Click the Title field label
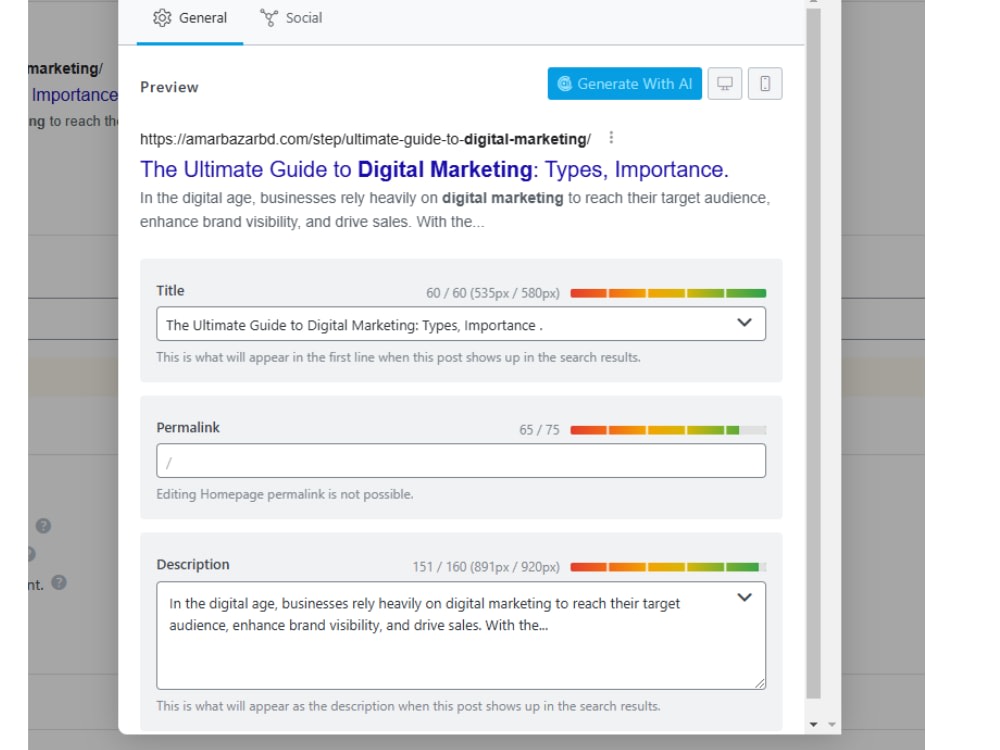The image size is (1000, 750). click(x=170, y=290)
